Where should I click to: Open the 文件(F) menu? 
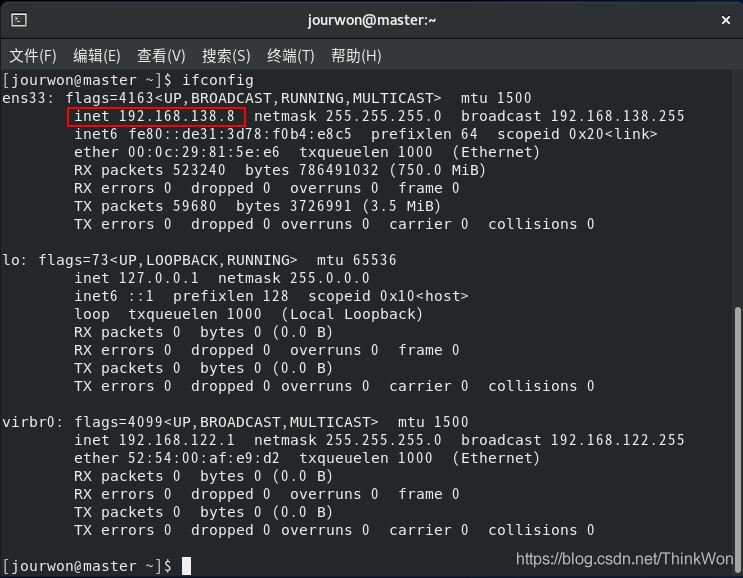coord(33,56)
